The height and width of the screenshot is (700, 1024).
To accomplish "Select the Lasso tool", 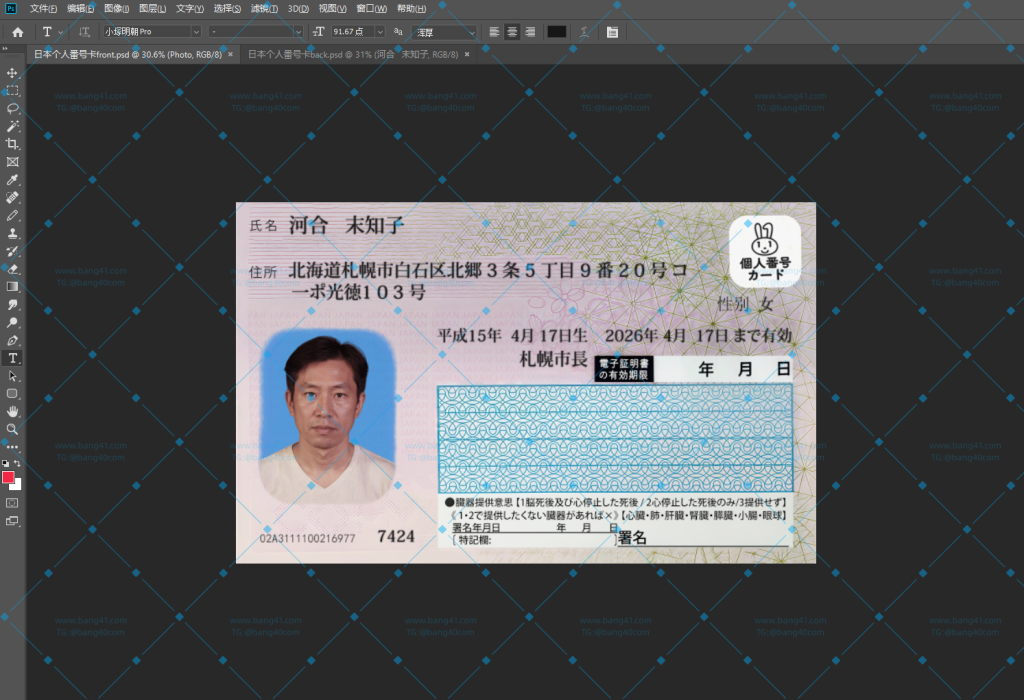I will click(x=13, y=108).
